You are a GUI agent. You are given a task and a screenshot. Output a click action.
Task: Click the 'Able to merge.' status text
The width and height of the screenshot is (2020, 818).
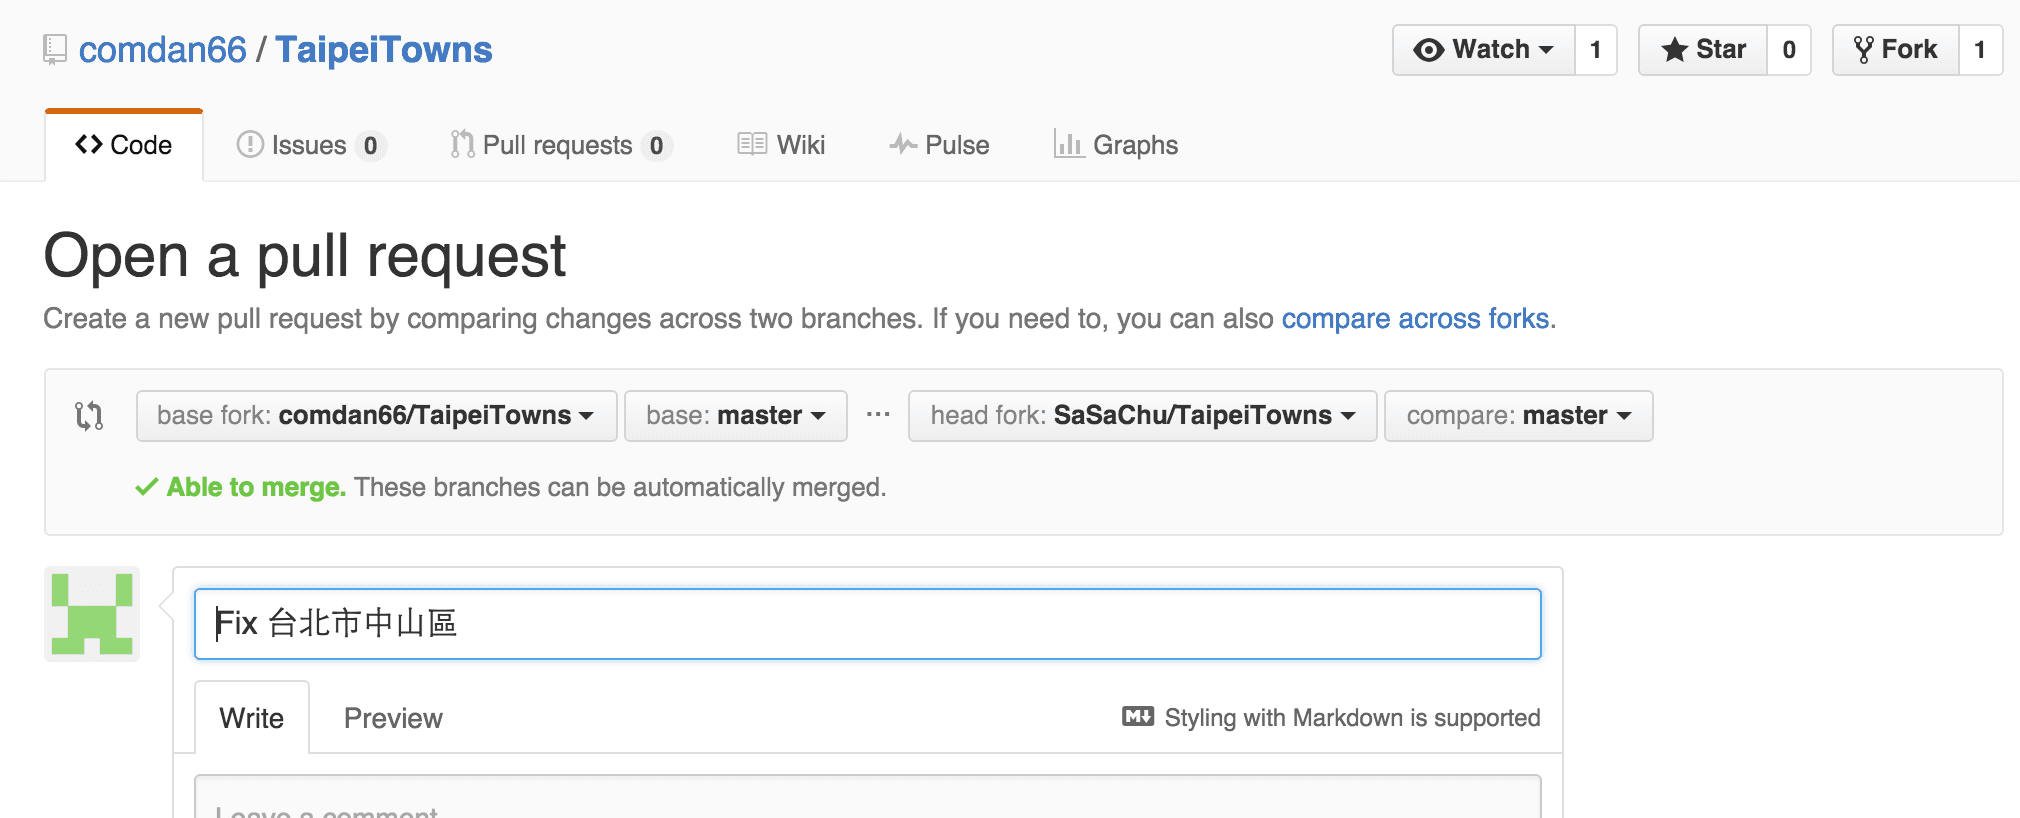click(256, 487)
